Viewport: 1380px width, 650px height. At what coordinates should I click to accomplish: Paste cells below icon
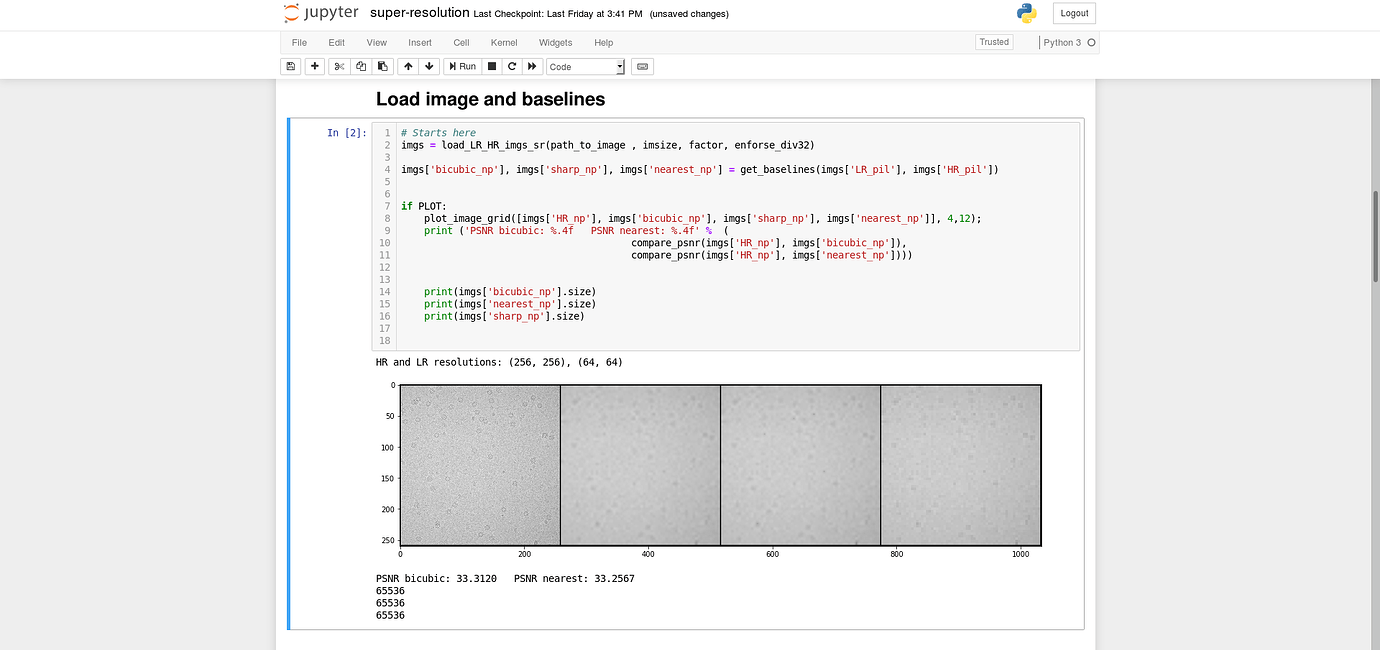click(382, 66)
